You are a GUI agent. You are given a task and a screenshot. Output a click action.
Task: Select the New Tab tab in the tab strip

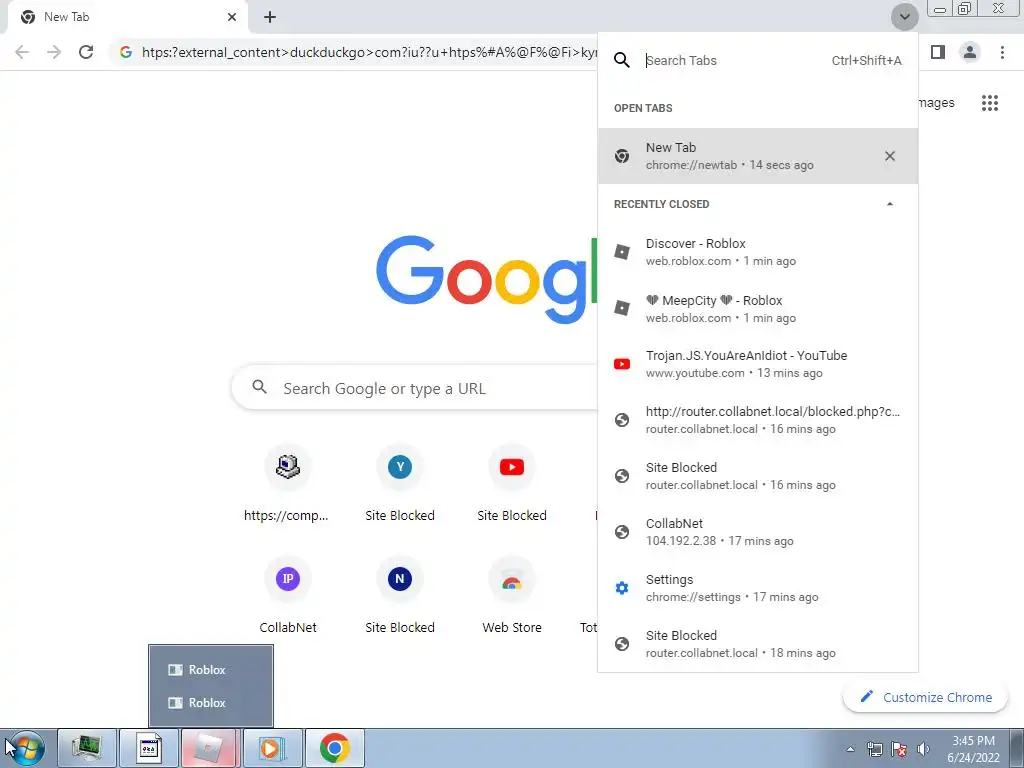pyautogui.click(x=127, y=17)
